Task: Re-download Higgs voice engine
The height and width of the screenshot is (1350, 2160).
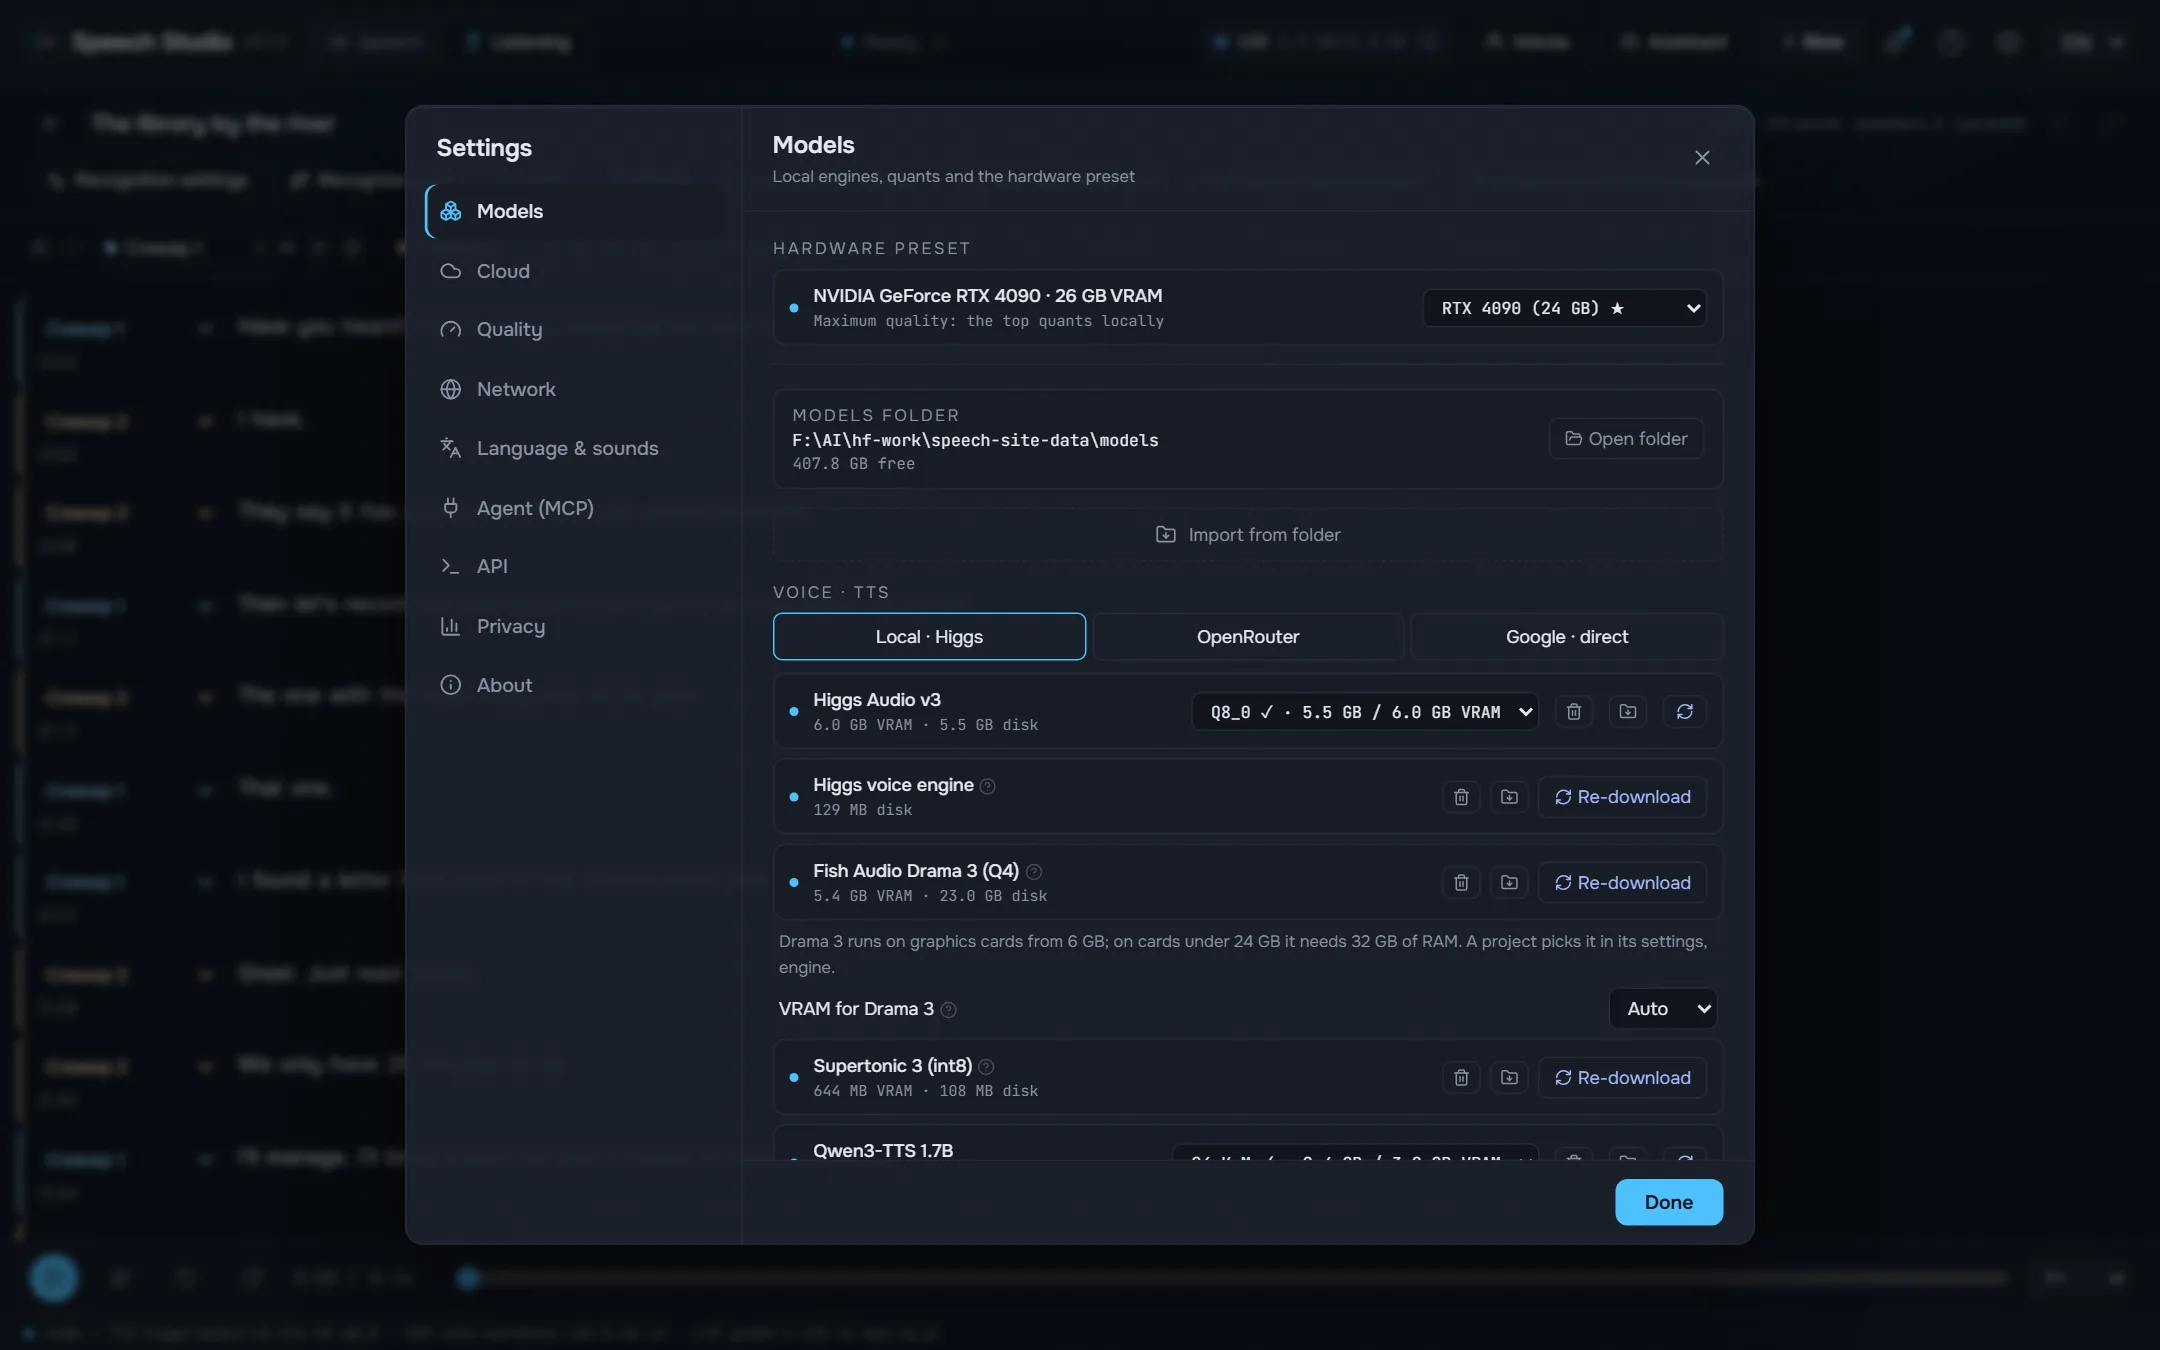Action: pos(1622,797)
